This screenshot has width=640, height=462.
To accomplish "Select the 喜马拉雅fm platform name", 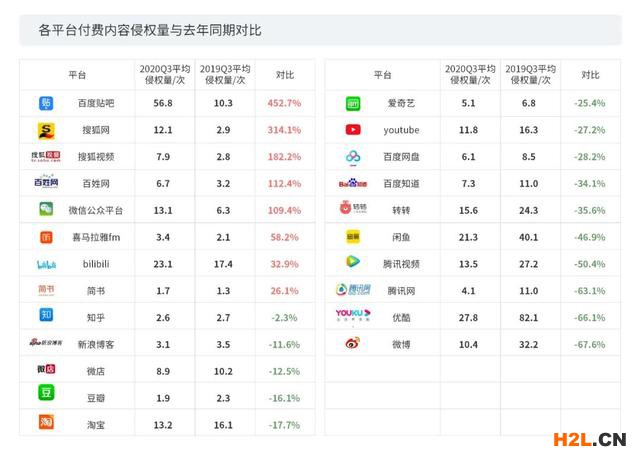I will pyautogui.click(x=96, y=238).
